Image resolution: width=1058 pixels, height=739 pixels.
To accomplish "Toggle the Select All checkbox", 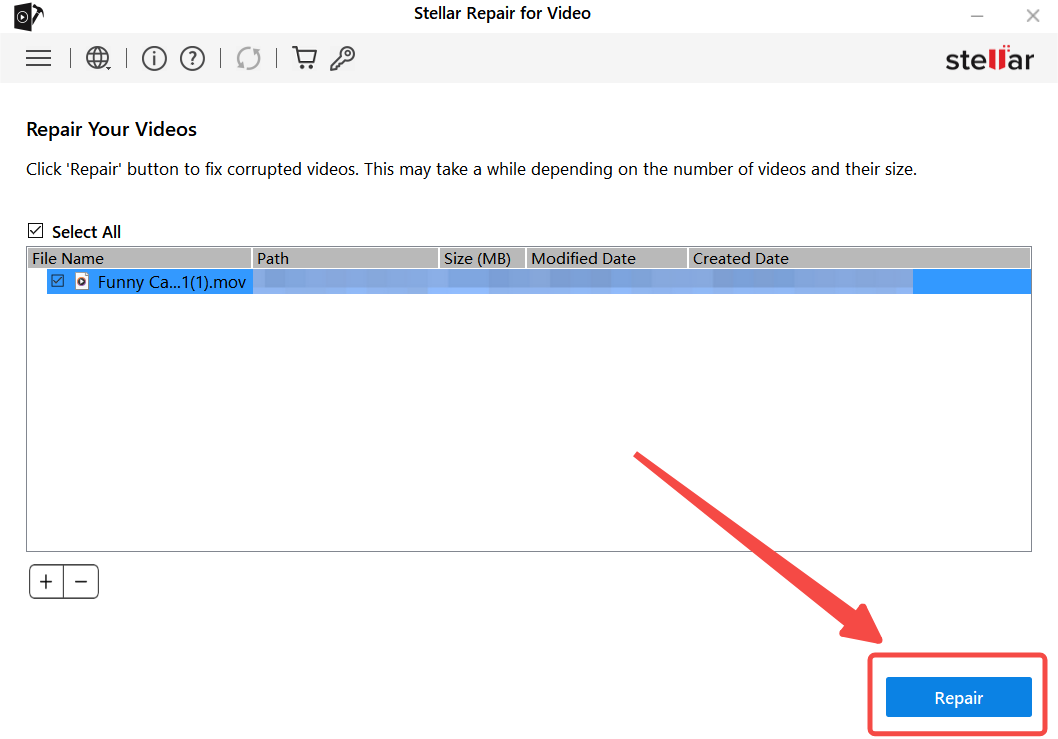I will [x=36, y=231].
